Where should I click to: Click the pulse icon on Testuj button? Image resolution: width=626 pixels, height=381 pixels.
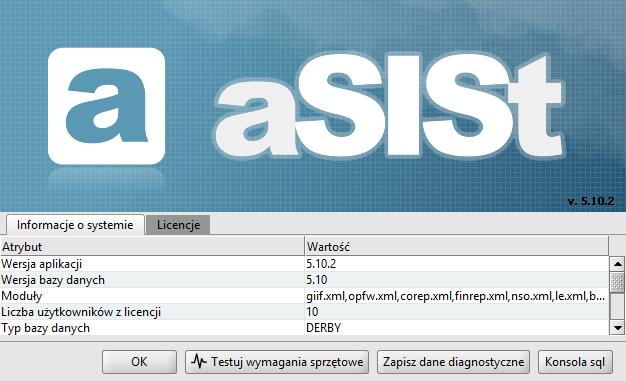coord(198,361)
